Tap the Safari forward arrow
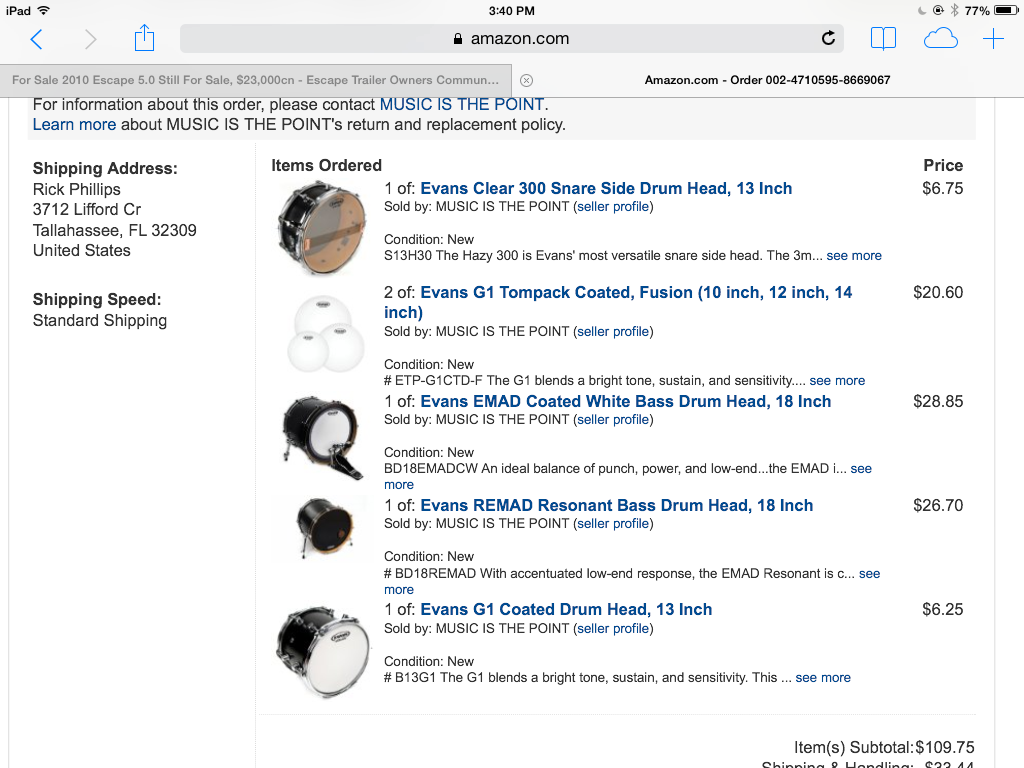 [90, 39]
